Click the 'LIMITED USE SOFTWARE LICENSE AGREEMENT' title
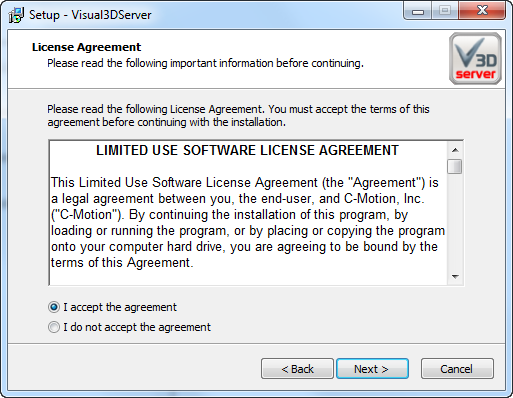The width and height of the screenshot is (513, 398). (x=247, y=150)
